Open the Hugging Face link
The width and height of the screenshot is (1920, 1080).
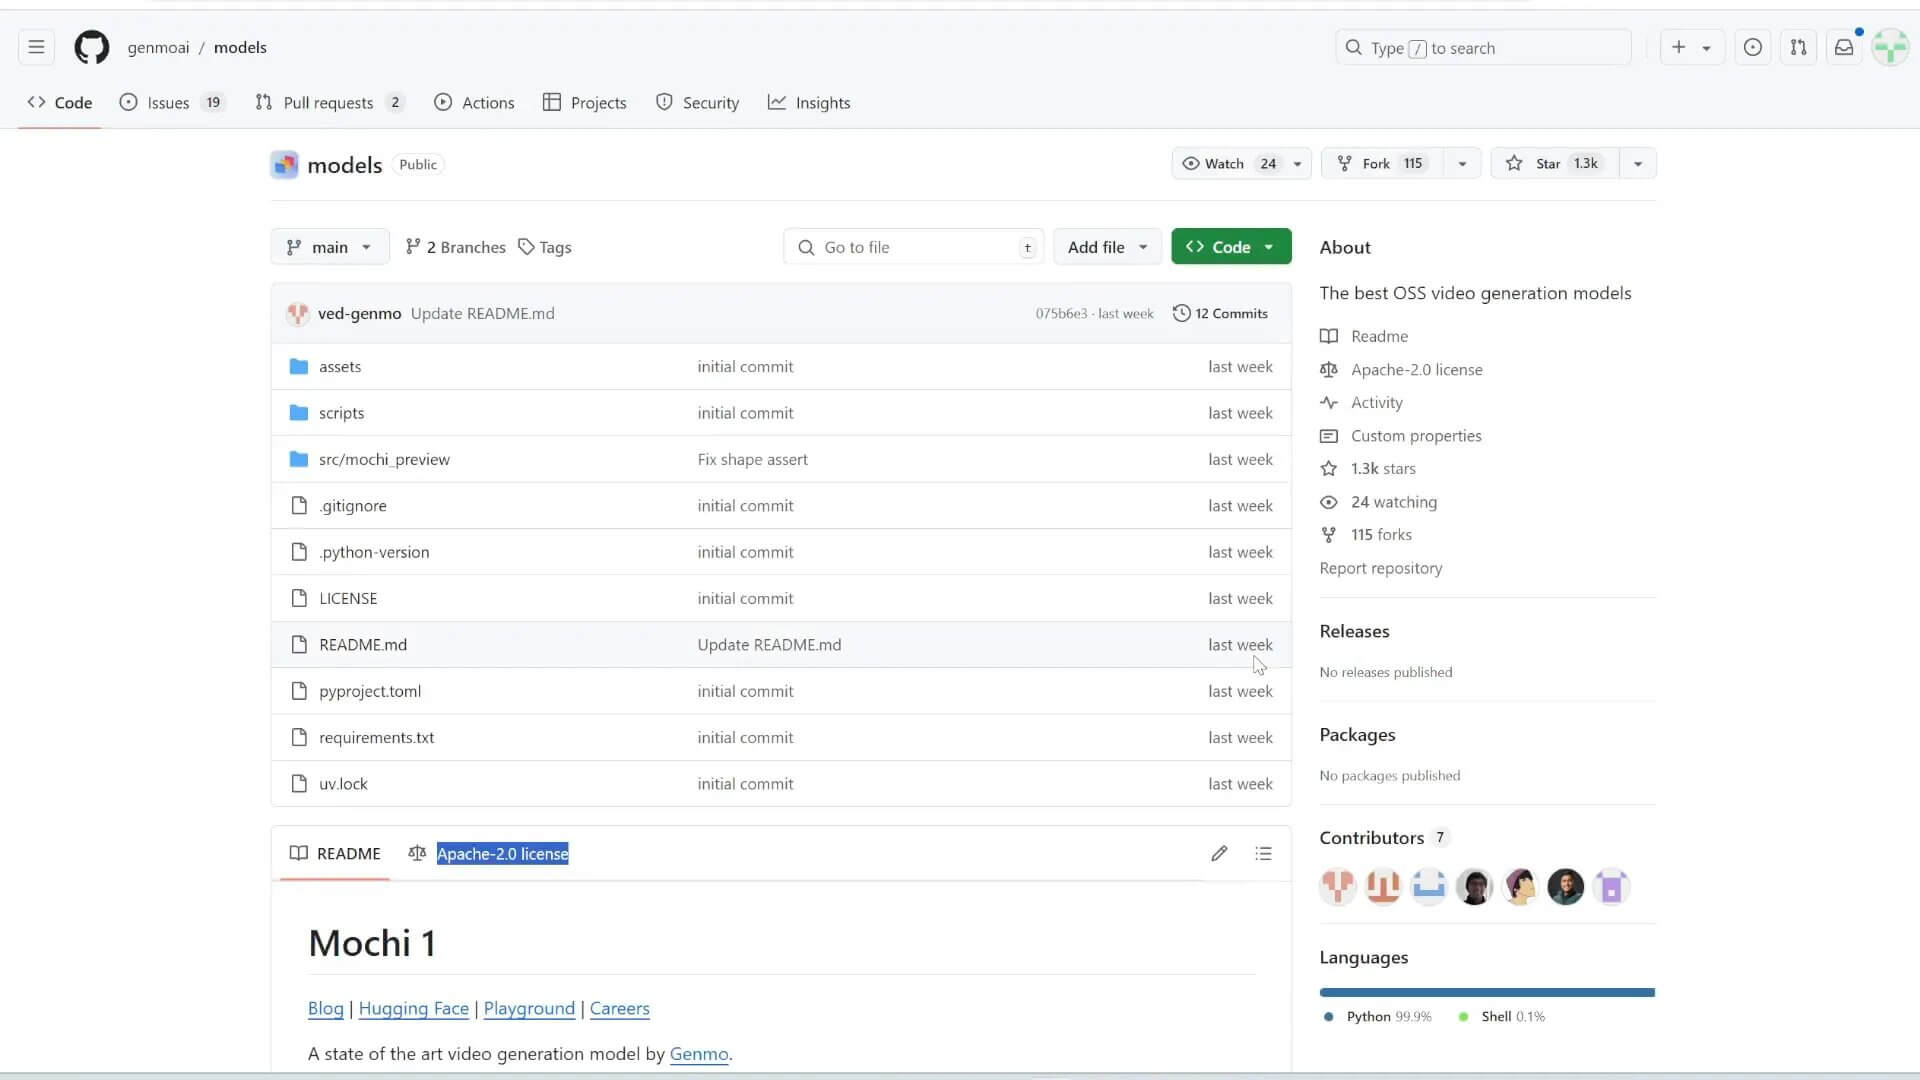[x=413, y=1008]
